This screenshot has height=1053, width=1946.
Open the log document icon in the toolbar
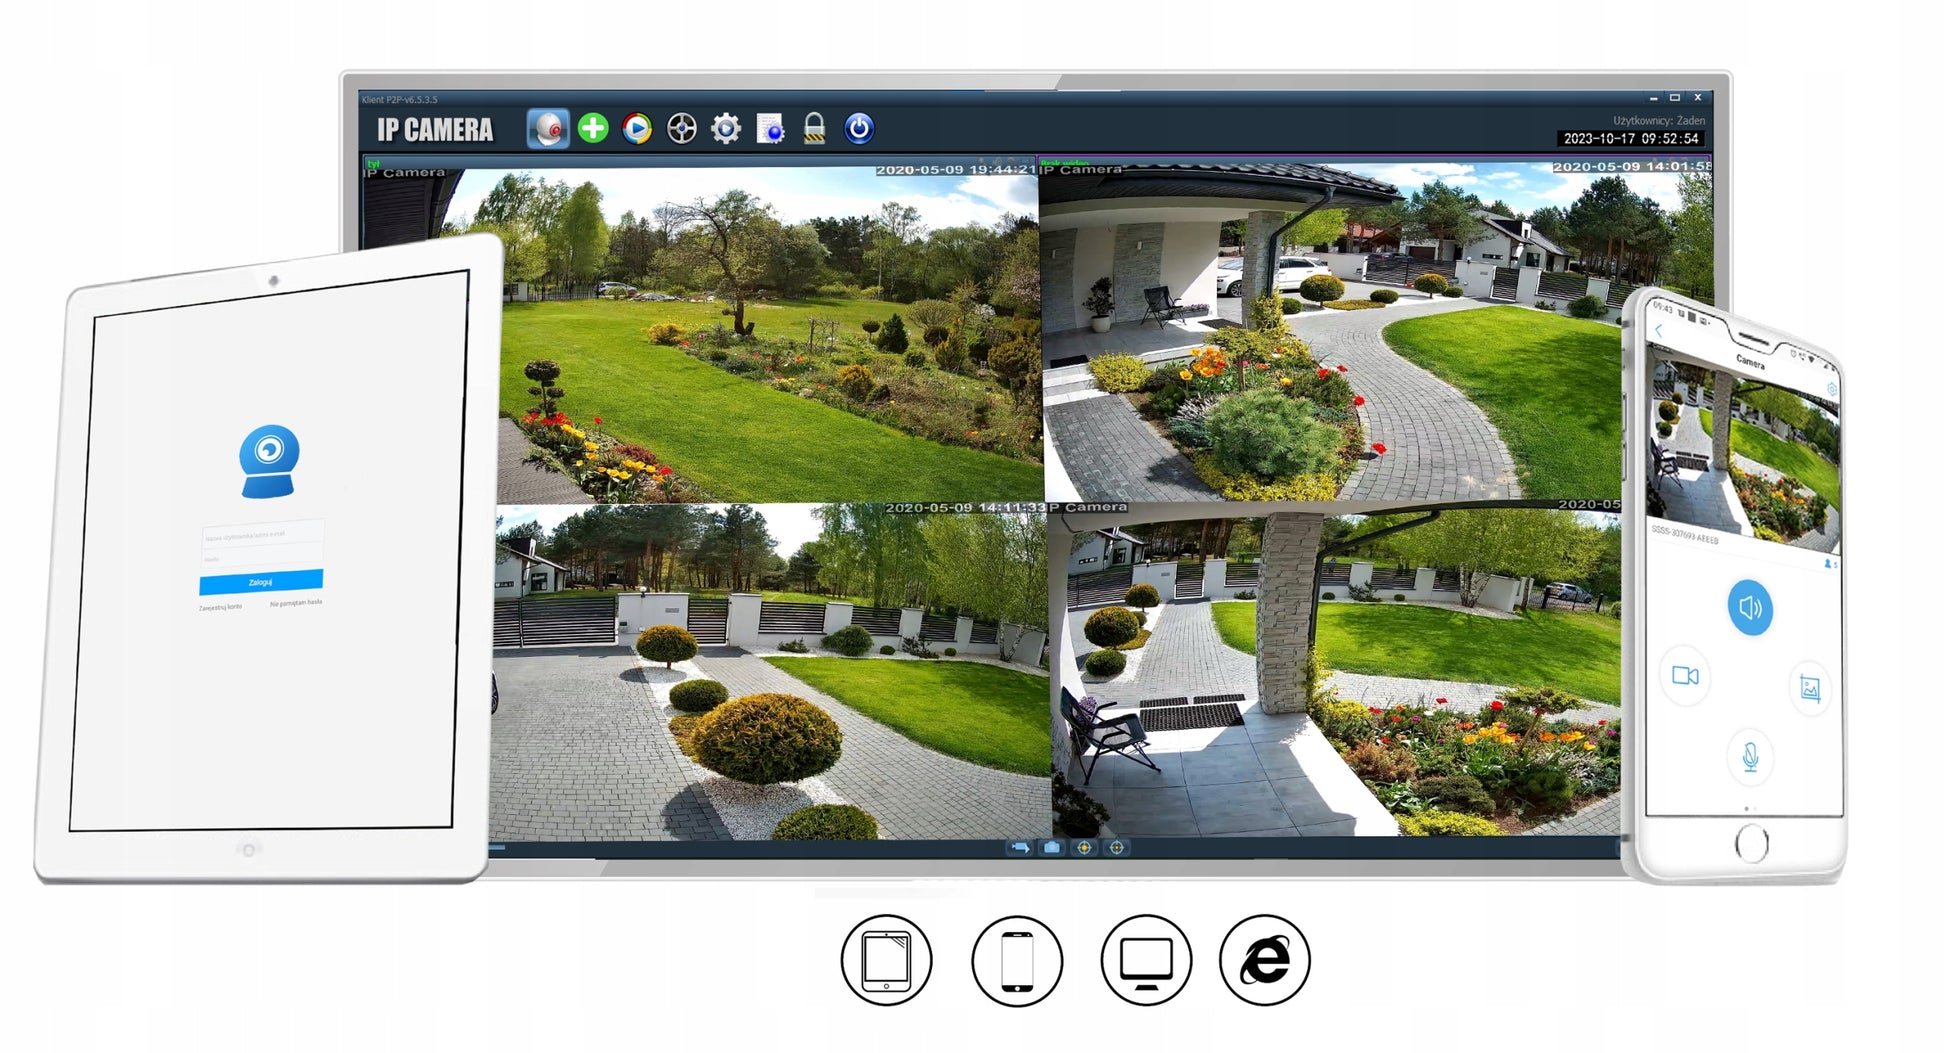coord(770,129)
